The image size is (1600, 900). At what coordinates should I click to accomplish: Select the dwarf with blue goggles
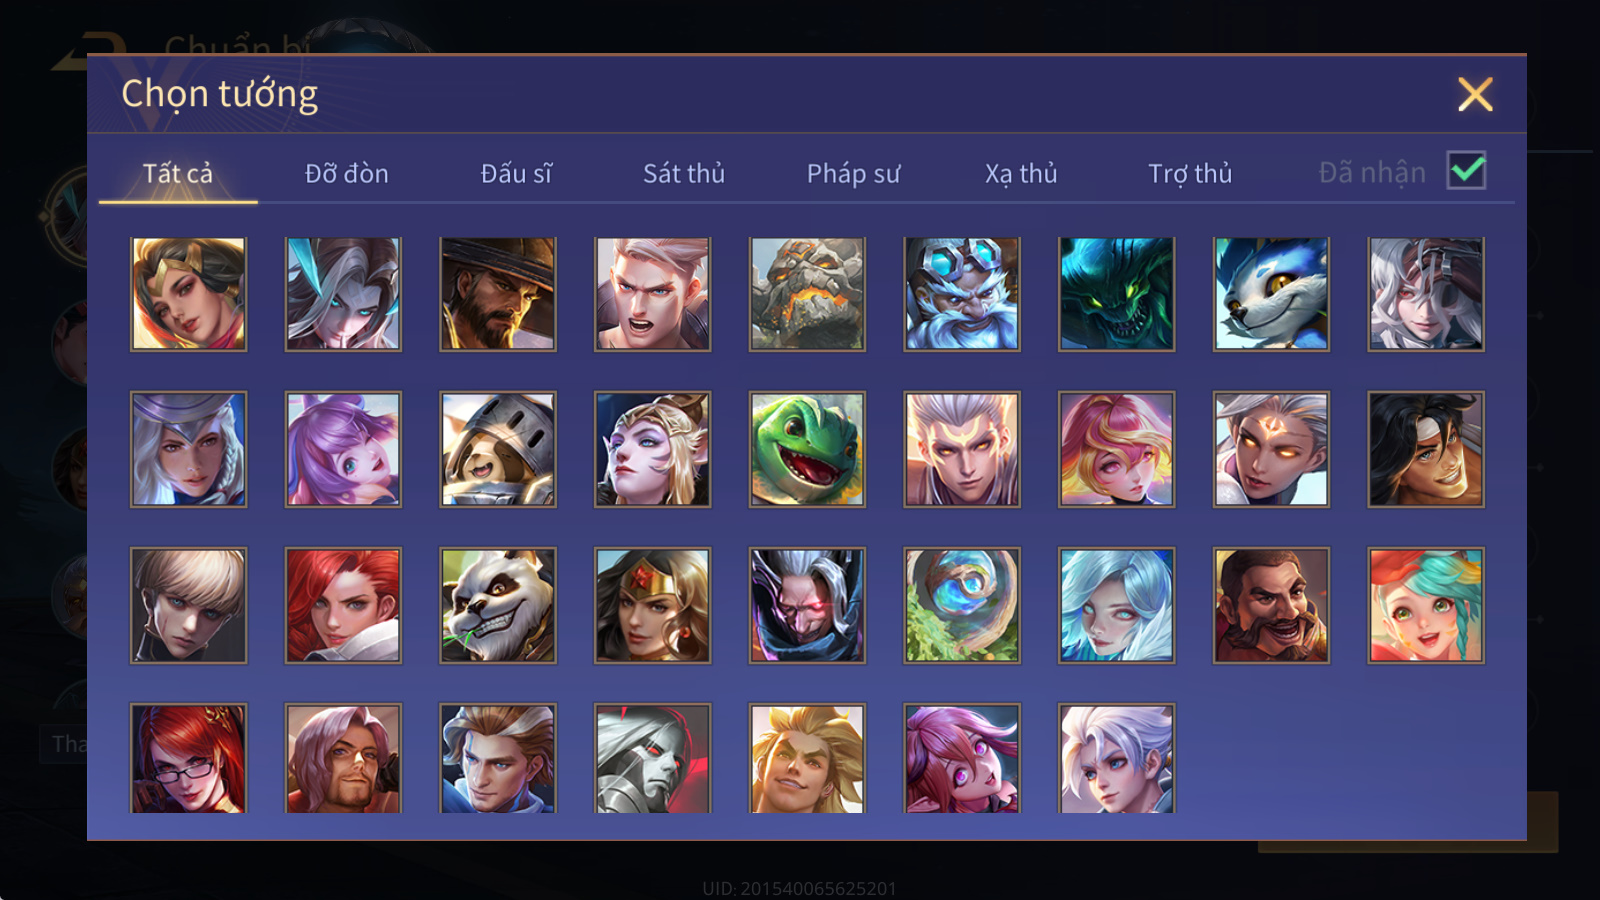coord(962,294)
